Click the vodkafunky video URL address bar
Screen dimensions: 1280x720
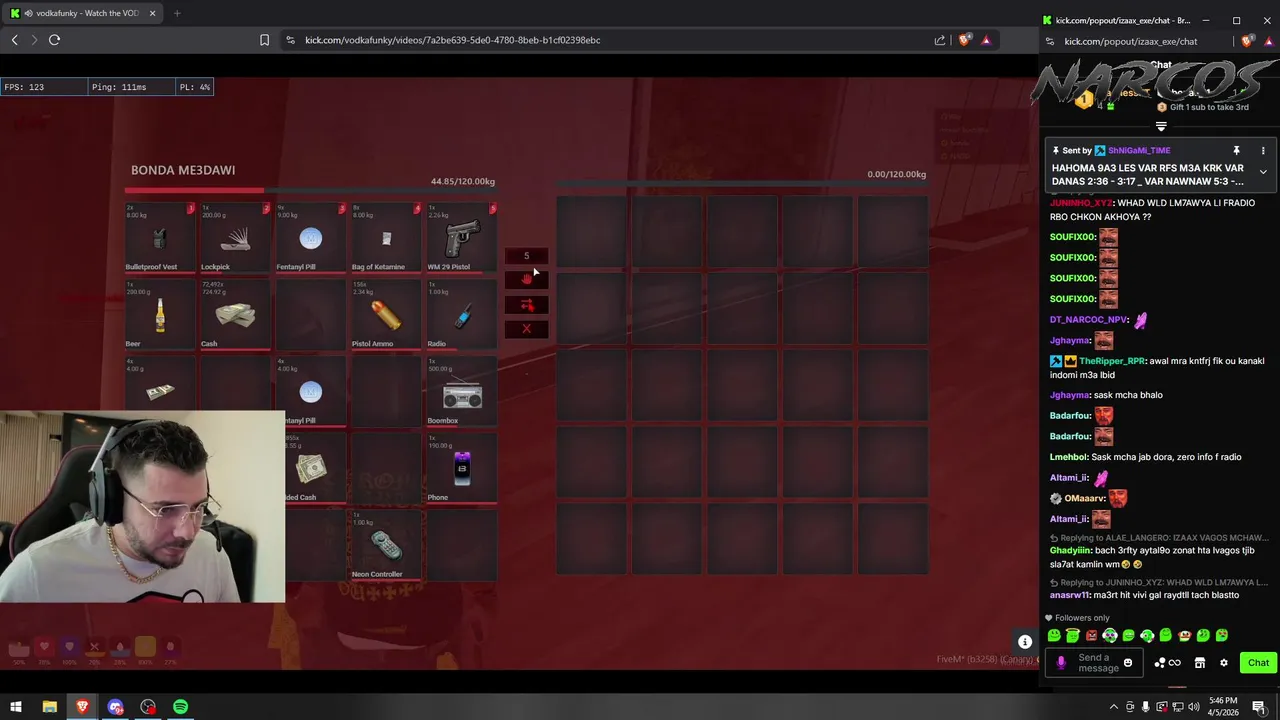pyautogui.click(x=453, y=40)
